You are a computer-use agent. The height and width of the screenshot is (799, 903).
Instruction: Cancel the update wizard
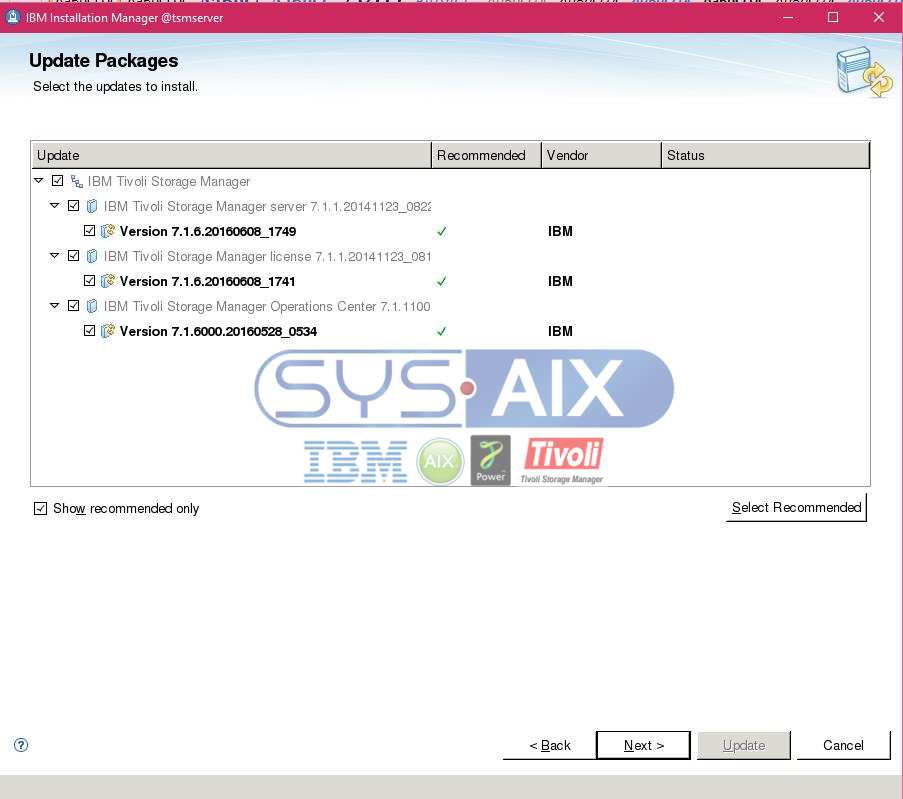[x=843, y=745]
